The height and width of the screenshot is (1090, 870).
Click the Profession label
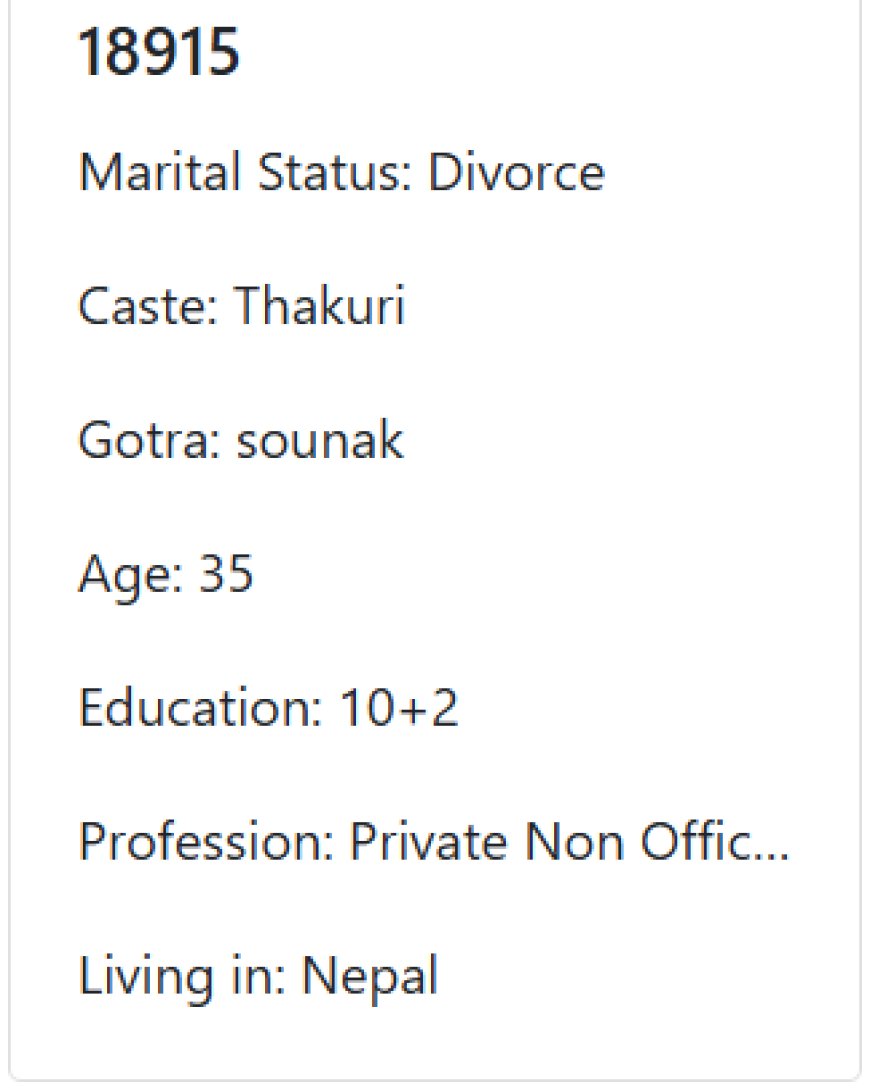[x=206, y=841]
